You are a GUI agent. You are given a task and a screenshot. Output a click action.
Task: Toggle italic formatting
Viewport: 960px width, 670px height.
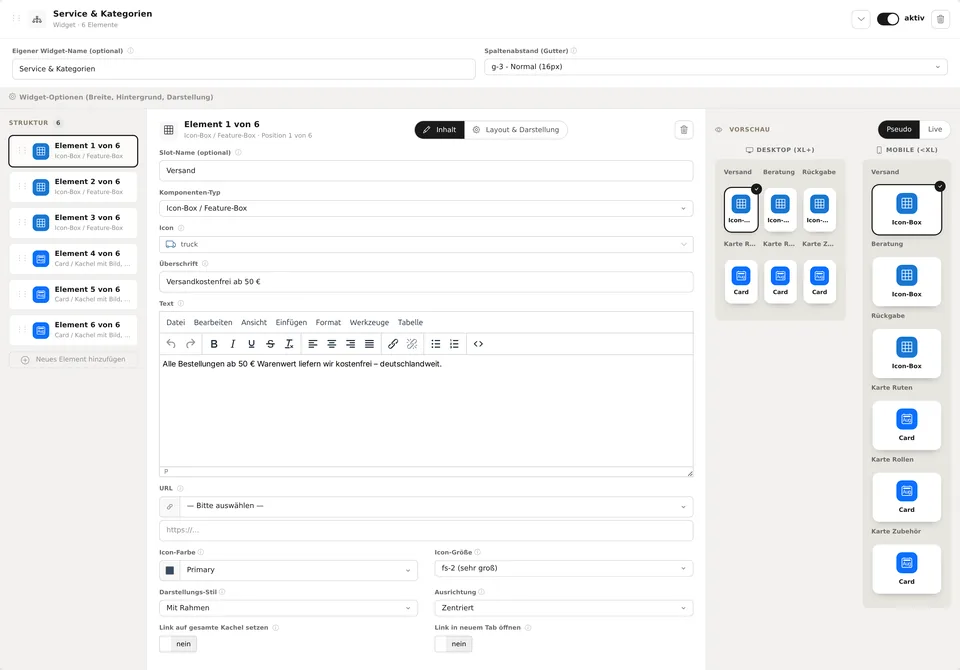point(233,344)
